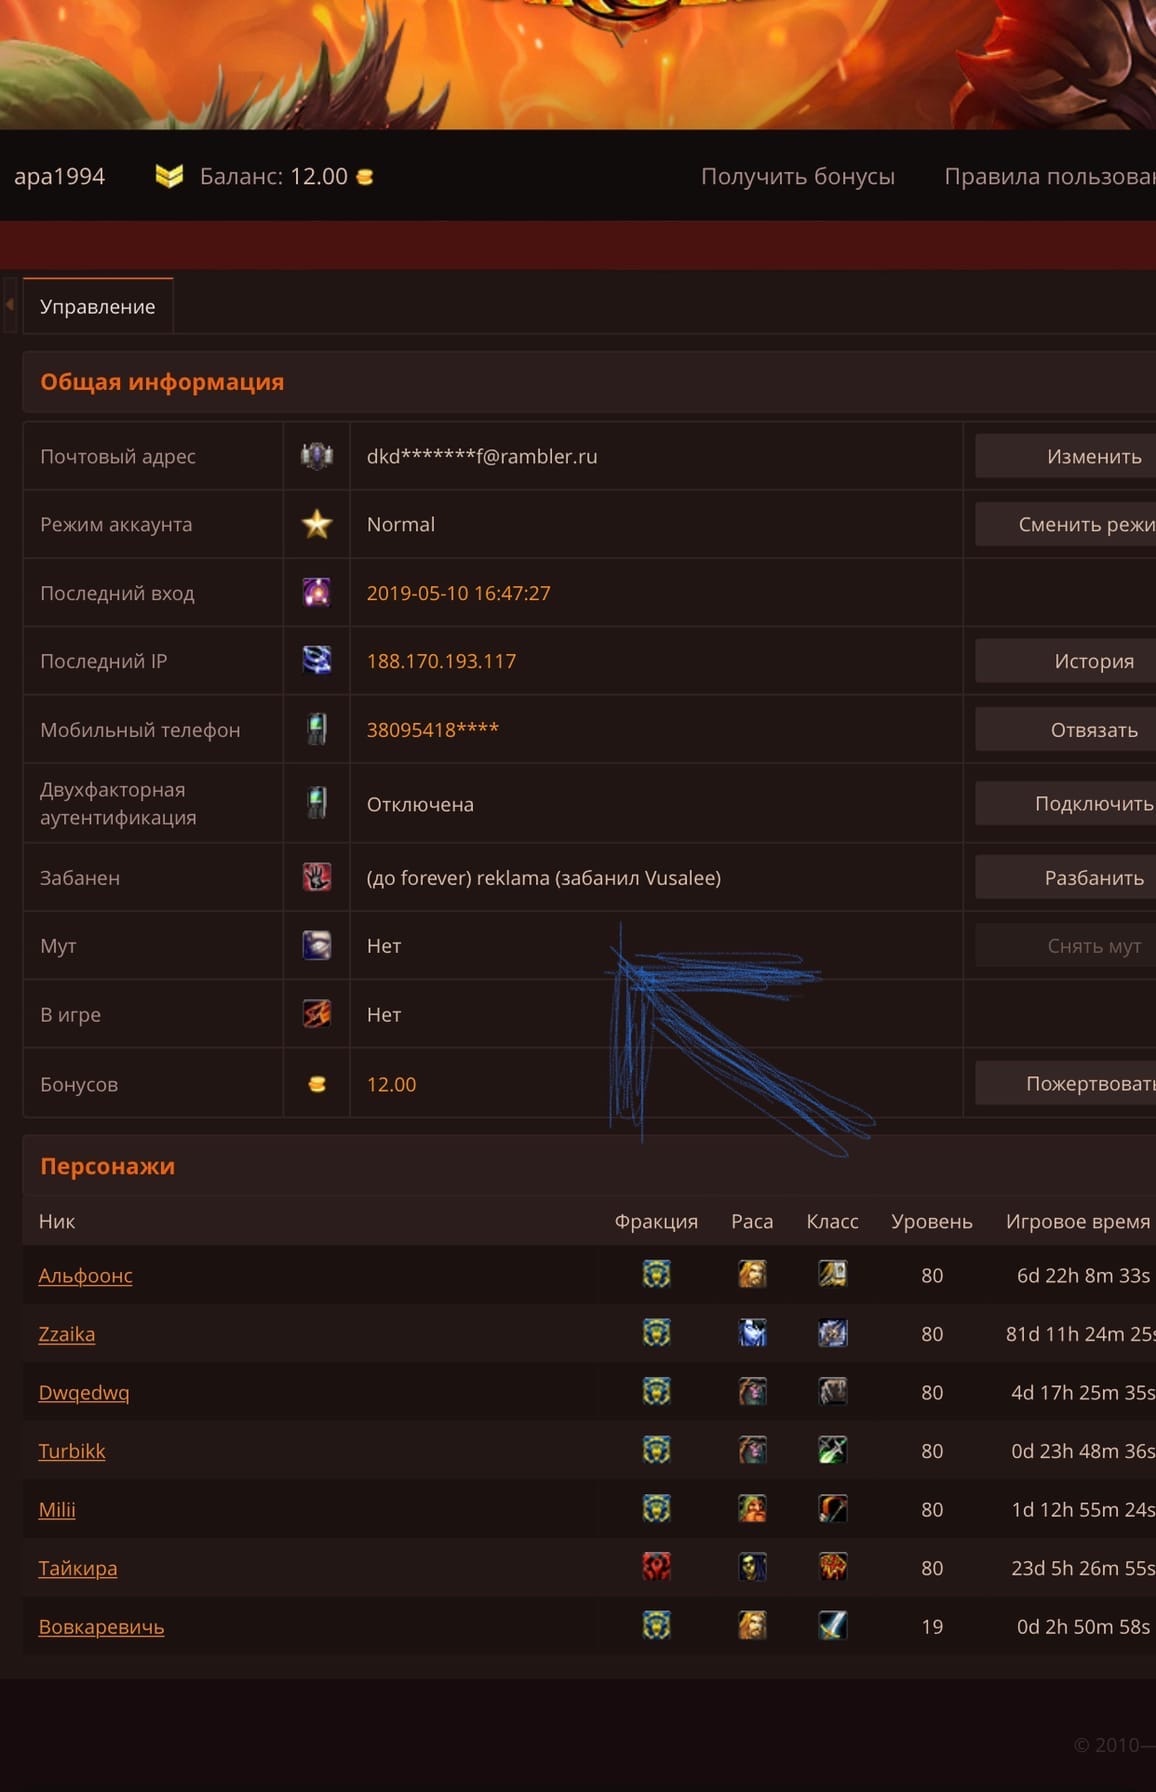Click the email address row icon
Image resolution: width=1156 pixels, height=1792 pixels.
pyautogui.click(x=317, y=456)
